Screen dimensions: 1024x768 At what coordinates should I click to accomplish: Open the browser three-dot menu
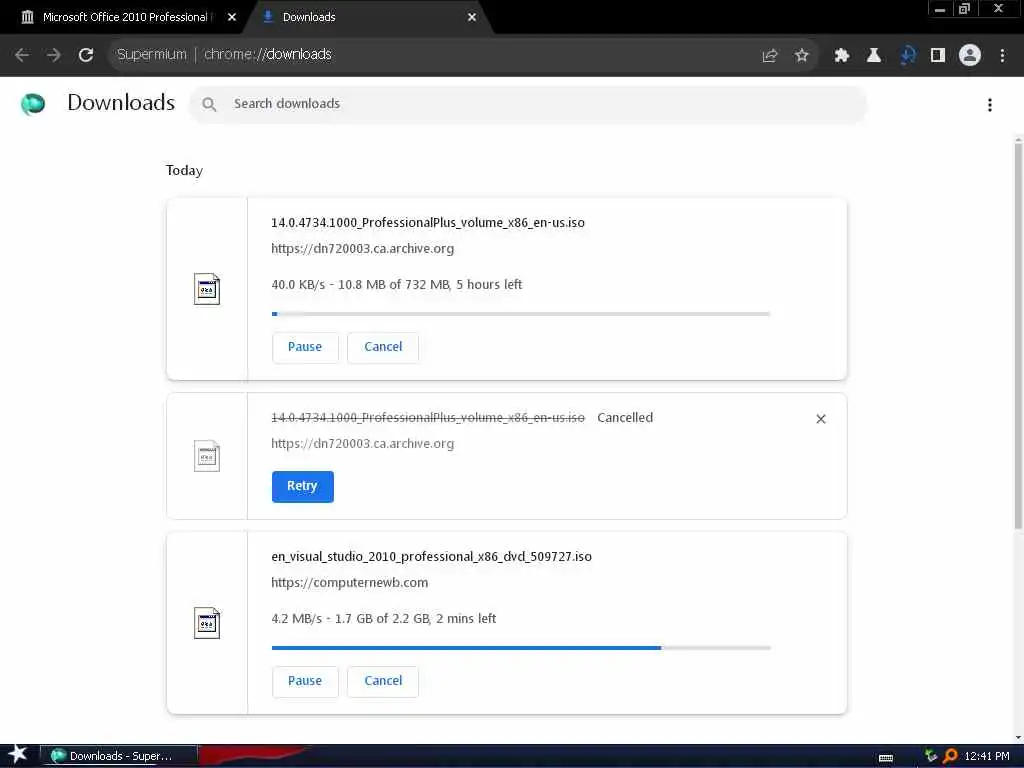(x=1002, y=56)
